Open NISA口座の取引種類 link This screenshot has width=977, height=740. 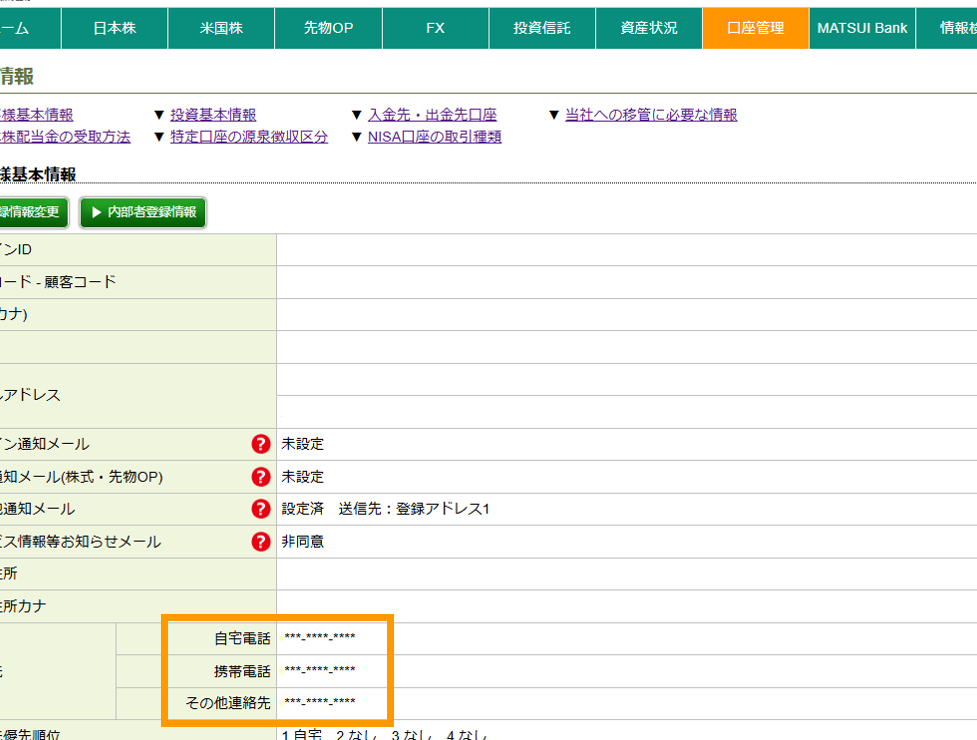coord(434,136)
